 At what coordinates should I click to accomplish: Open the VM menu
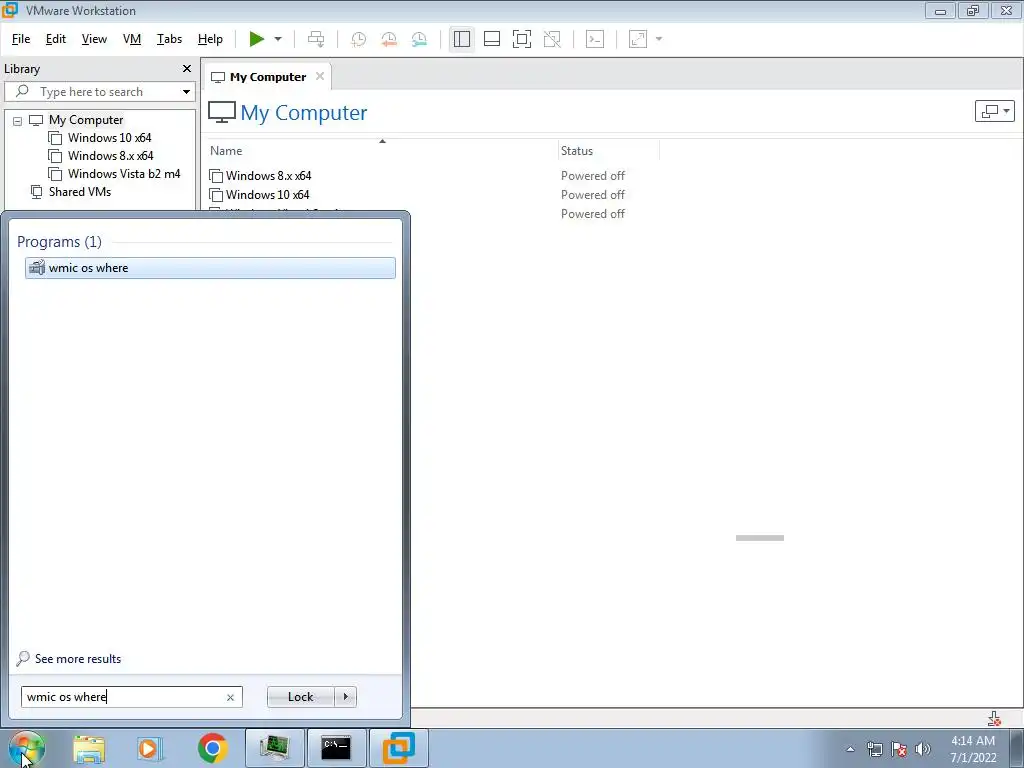coord(132,39)
